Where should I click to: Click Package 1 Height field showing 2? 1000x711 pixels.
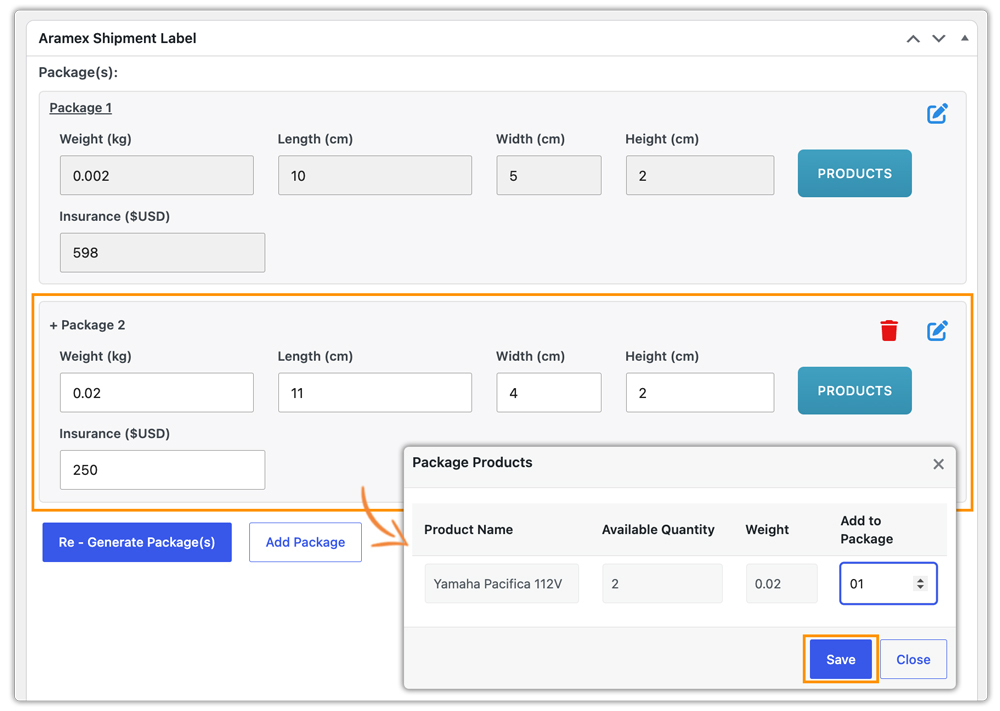pos(700,175)
